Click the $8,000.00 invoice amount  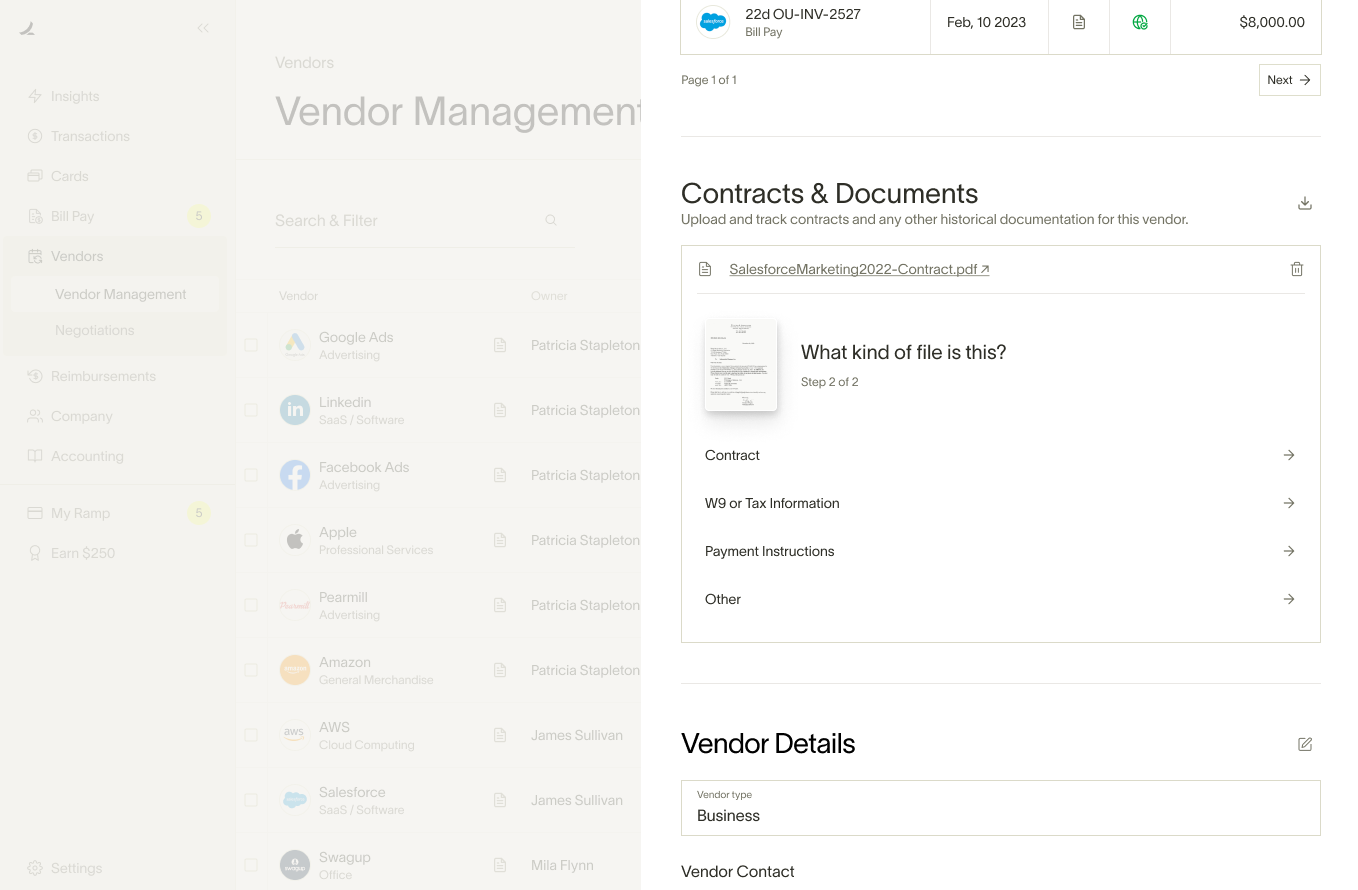[1272, 22]
